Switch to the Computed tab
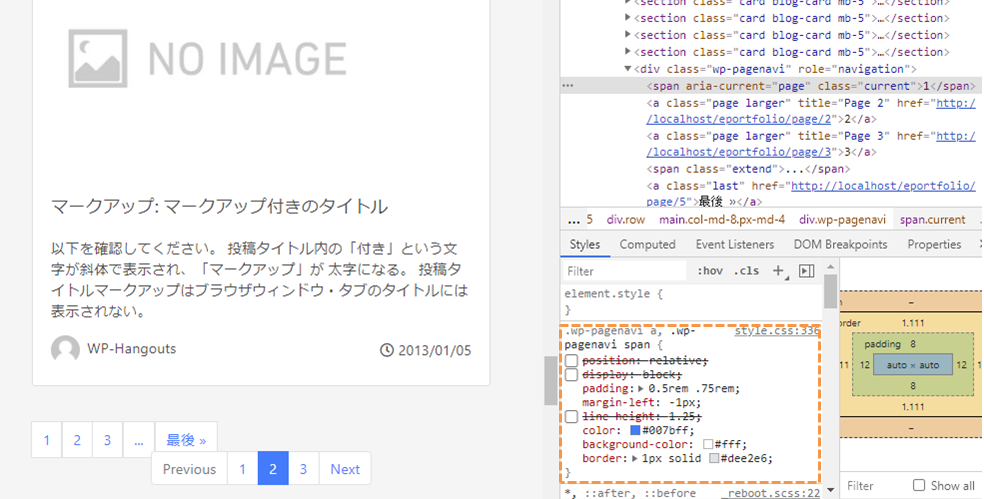 (x=647, y=244)
